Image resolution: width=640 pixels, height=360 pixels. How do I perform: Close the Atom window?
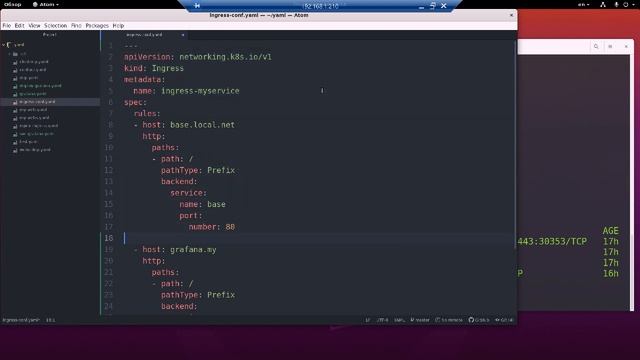[x=511, y=15]
